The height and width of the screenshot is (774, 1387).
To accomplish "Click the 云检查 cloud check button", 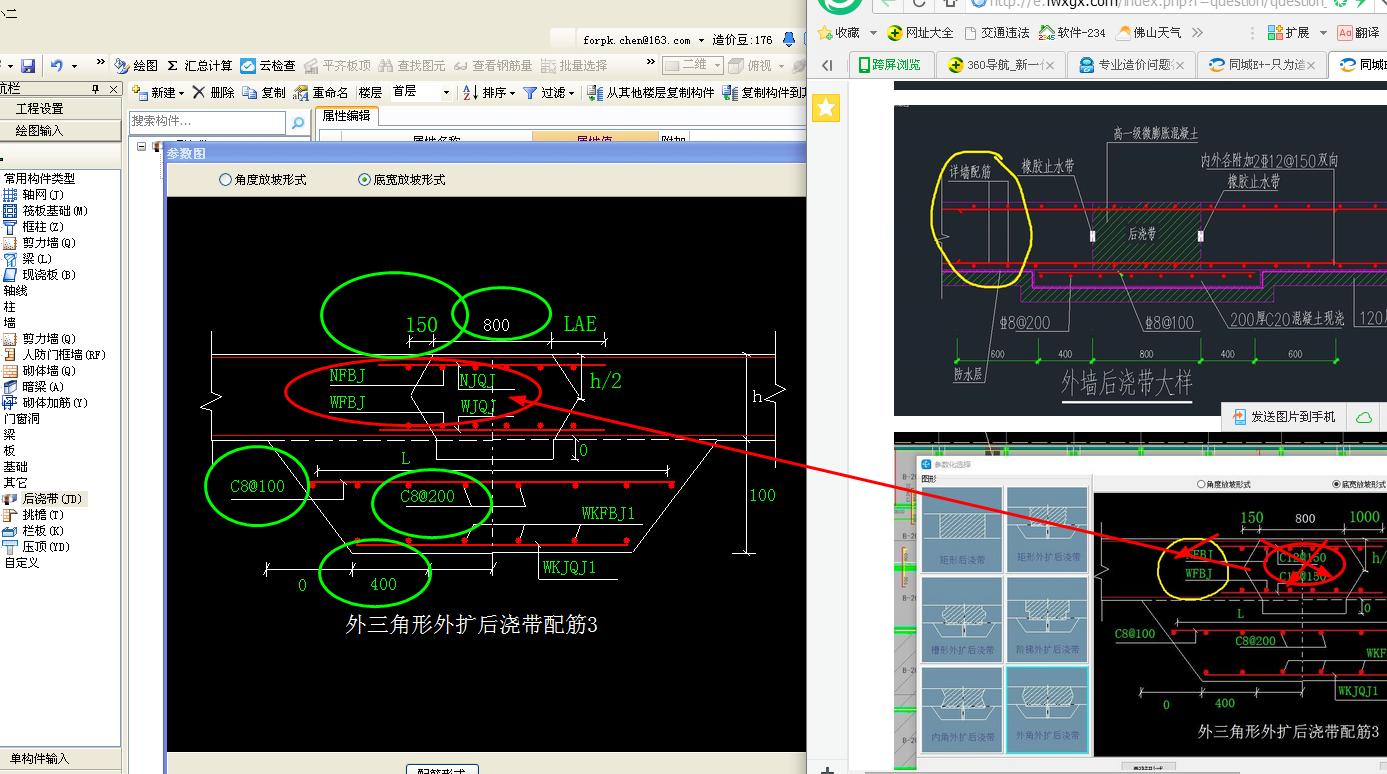I will point(268,66).
